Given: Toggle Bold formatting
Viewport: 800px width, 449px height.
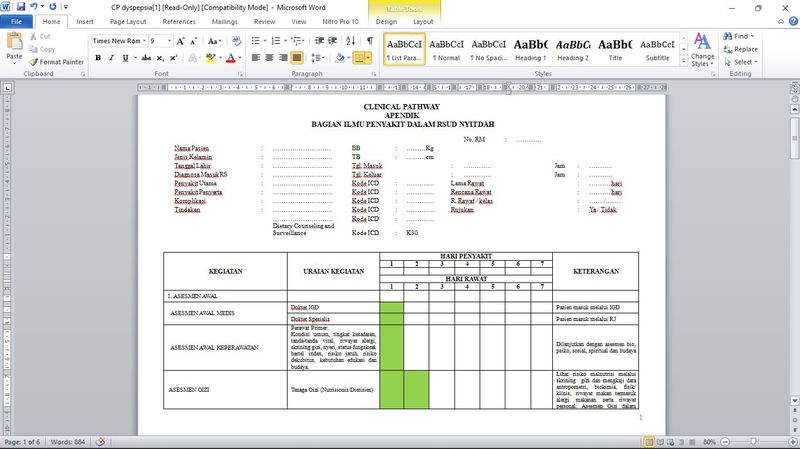Looking at the screenshot, I should [98, 58].
